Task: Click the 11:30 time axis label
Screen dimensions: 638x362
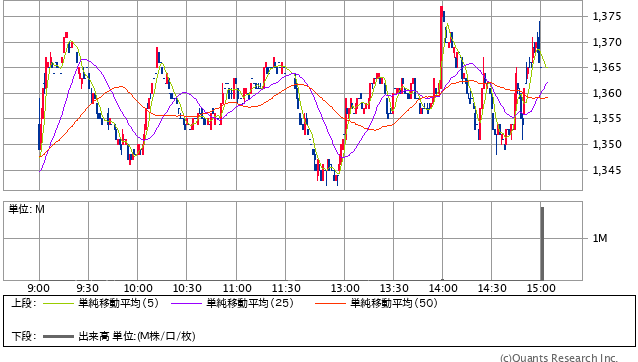Action: (286, 288)
